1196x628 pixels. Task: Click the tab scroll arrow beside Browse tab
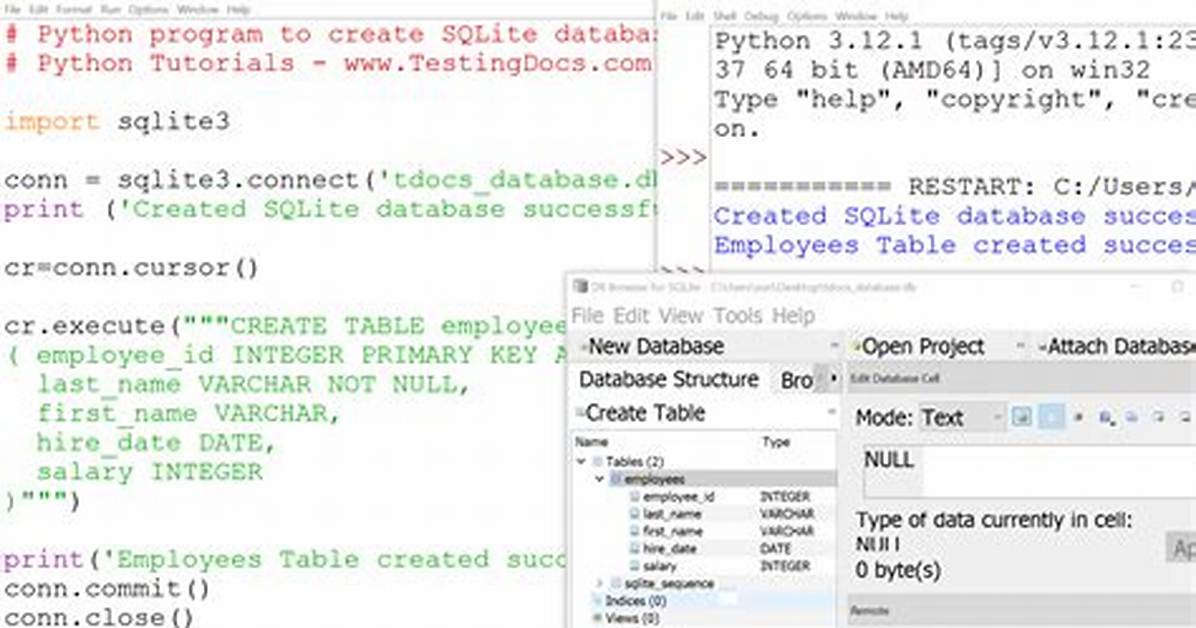(x=834, y=378)
